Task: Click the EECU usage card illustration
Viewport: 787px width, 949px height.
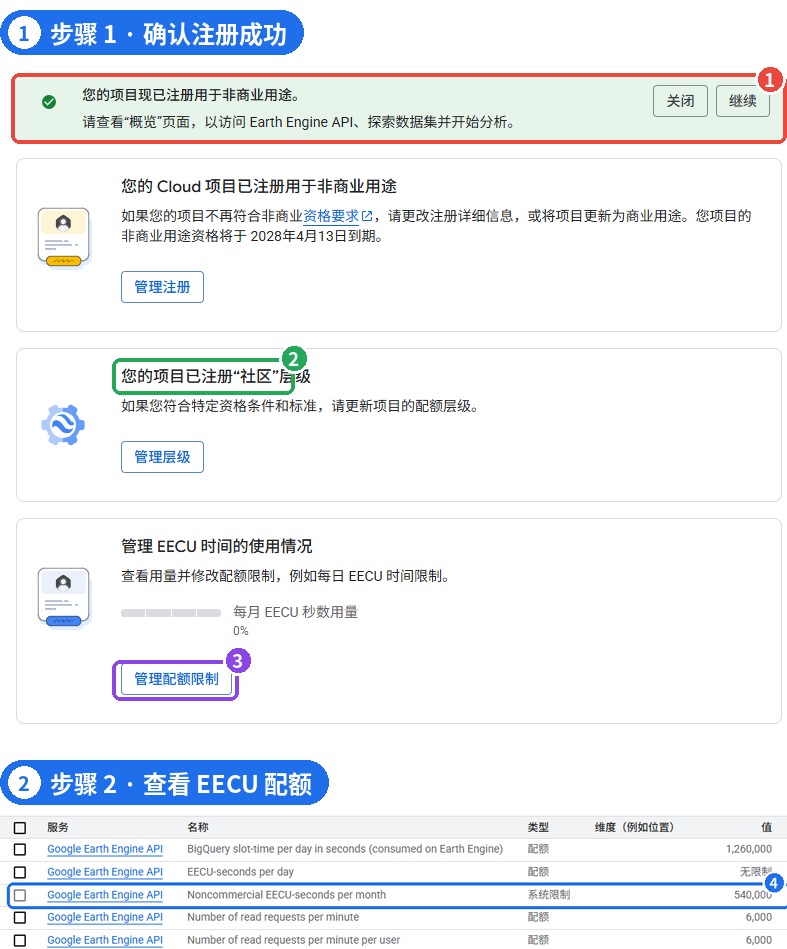Action: pos(64,597)
